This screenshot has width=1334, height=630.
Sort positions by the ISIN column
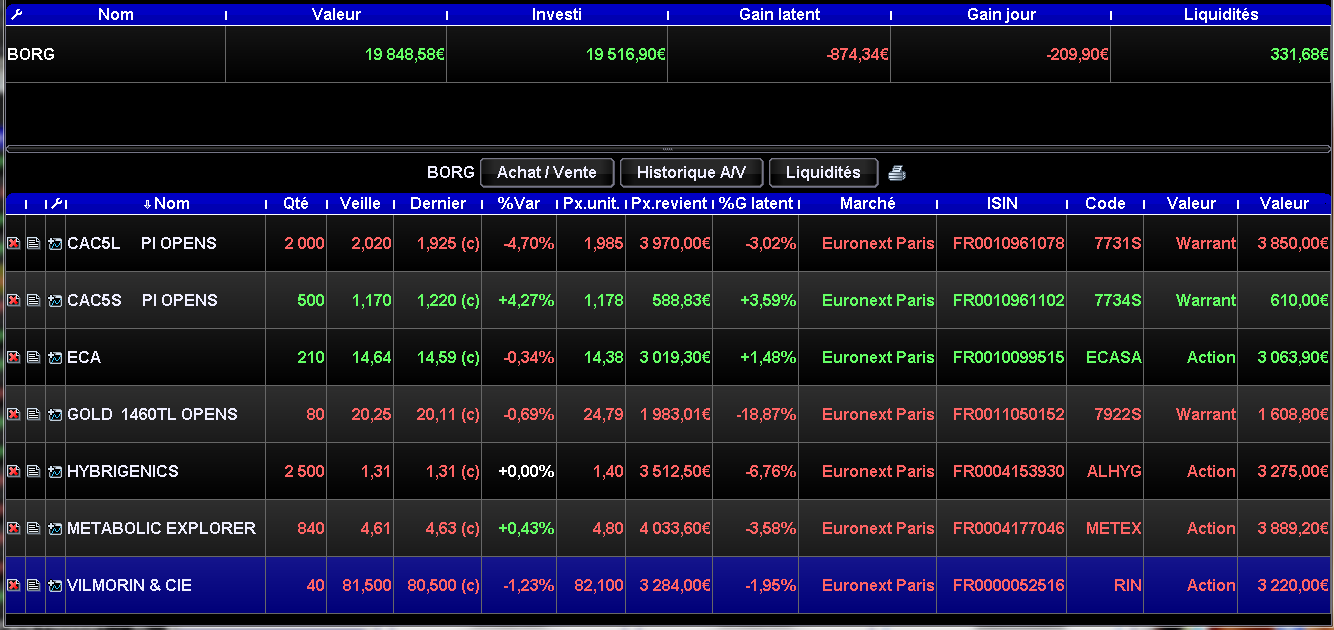click(x=1002, y=203)
